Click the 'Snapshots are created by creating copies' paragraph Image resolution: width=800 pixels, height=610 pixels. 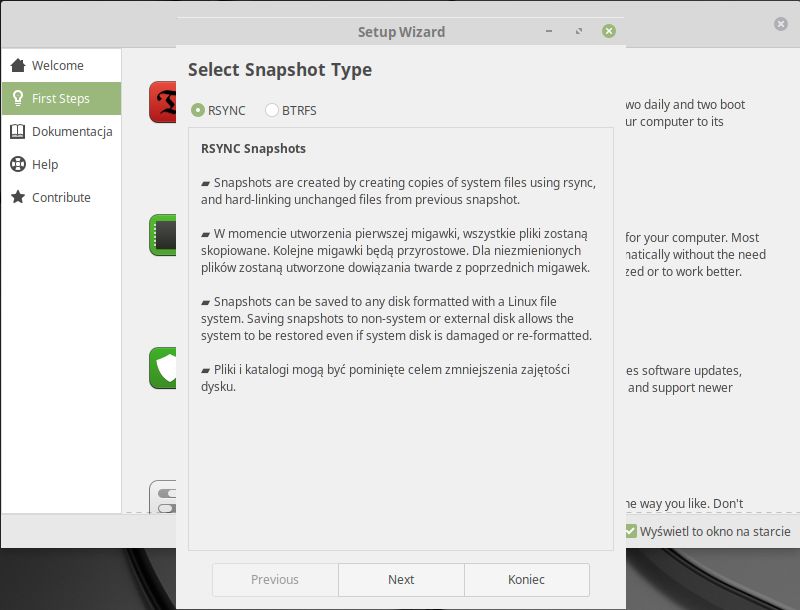point(398,191)
